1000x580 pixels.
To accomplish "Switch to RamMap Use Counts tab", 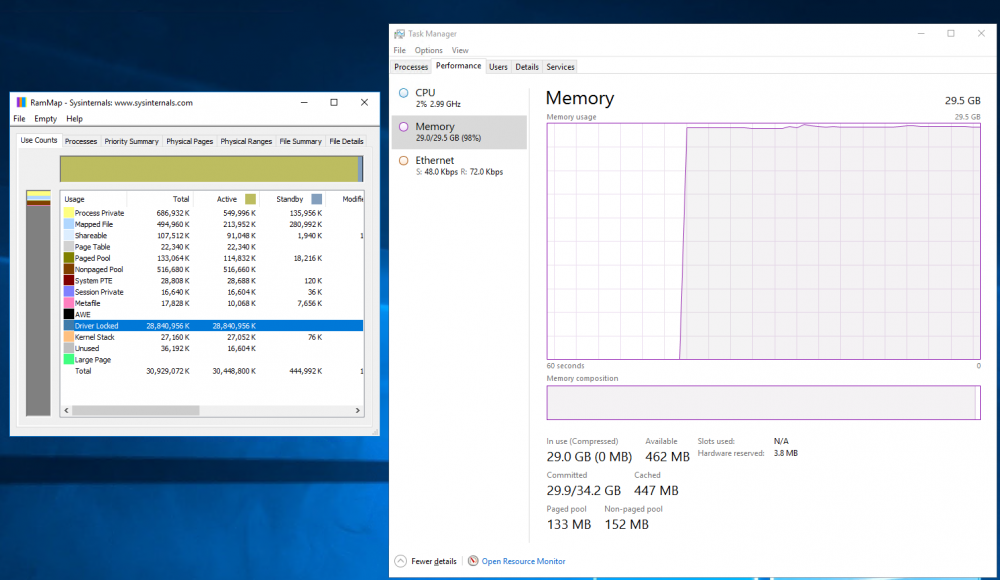I will (38, 140).
